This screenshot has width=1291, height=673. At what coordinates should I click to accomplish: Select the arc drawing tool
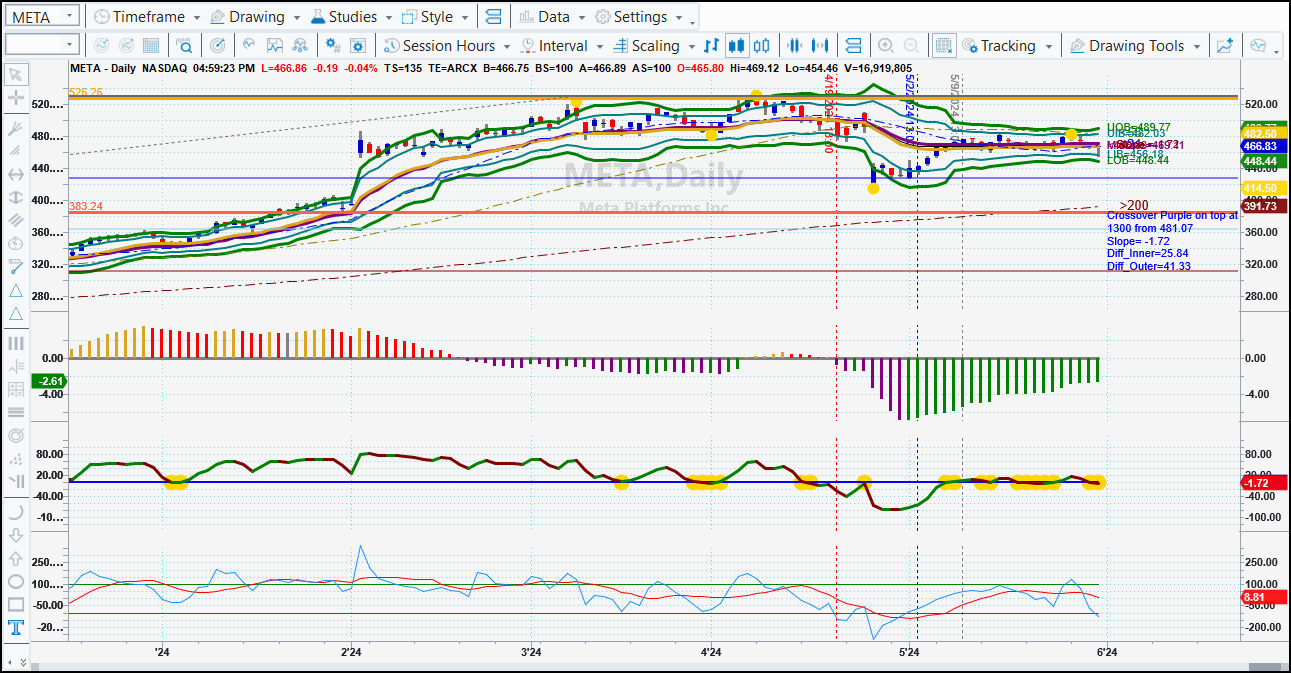click(16, 511)
